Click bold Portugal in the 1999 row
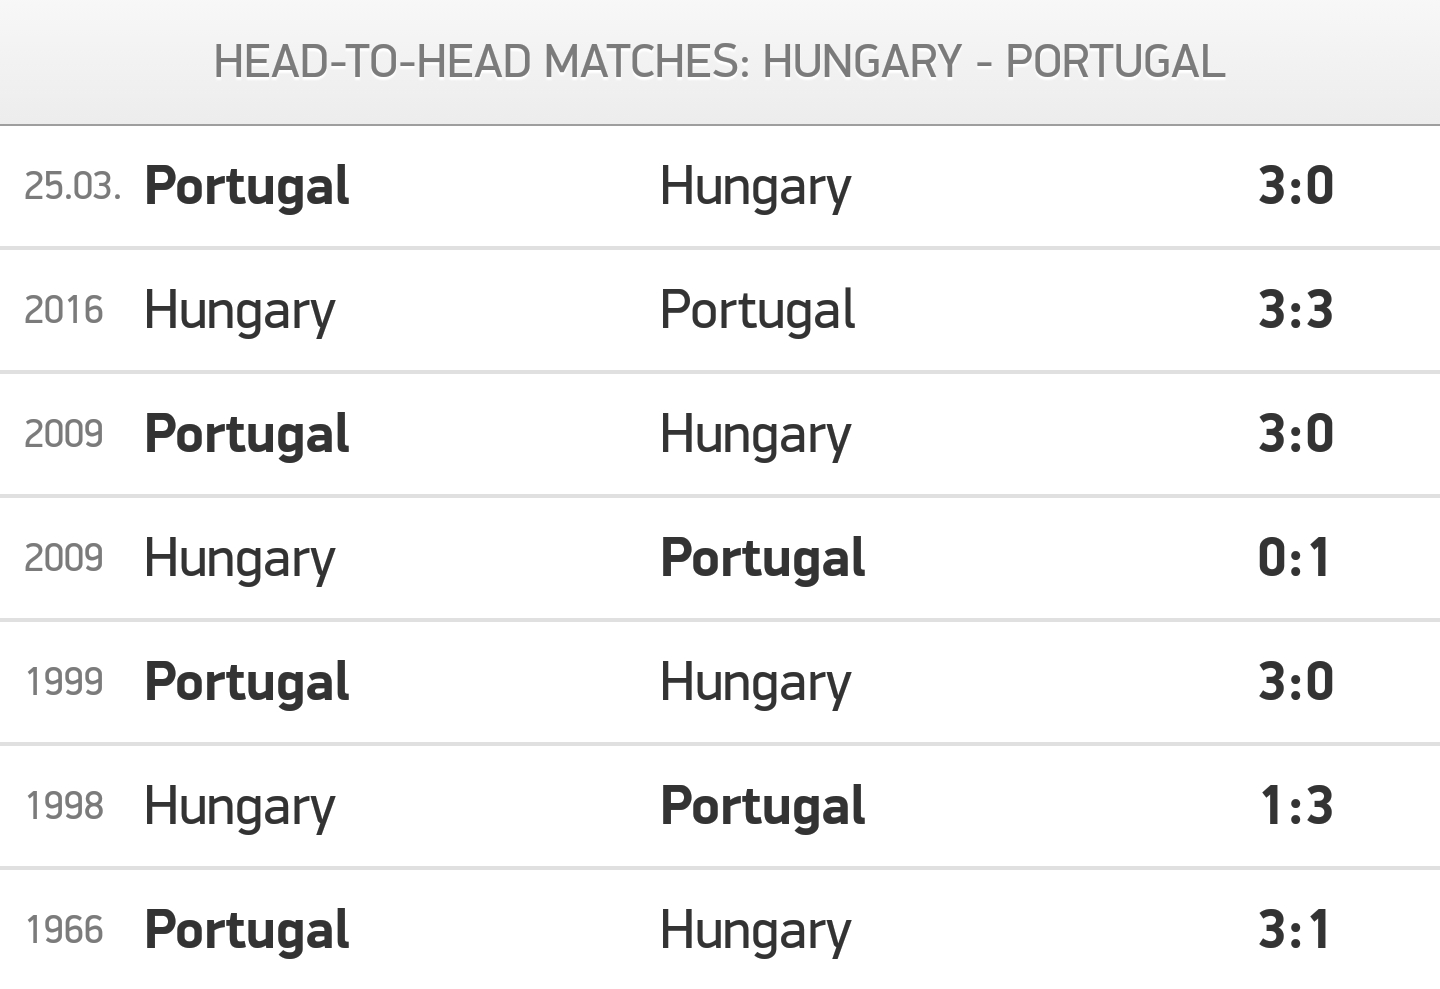Screen dimensions: 1440x989 [247, 683]
